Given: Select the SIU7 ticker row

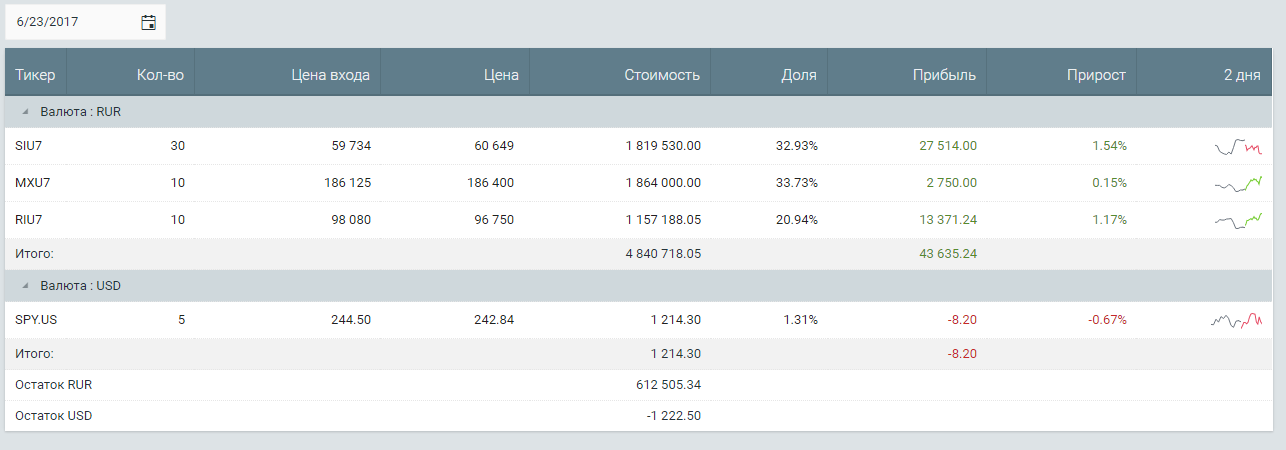Looking at the screenshot, I should [638, 146].
